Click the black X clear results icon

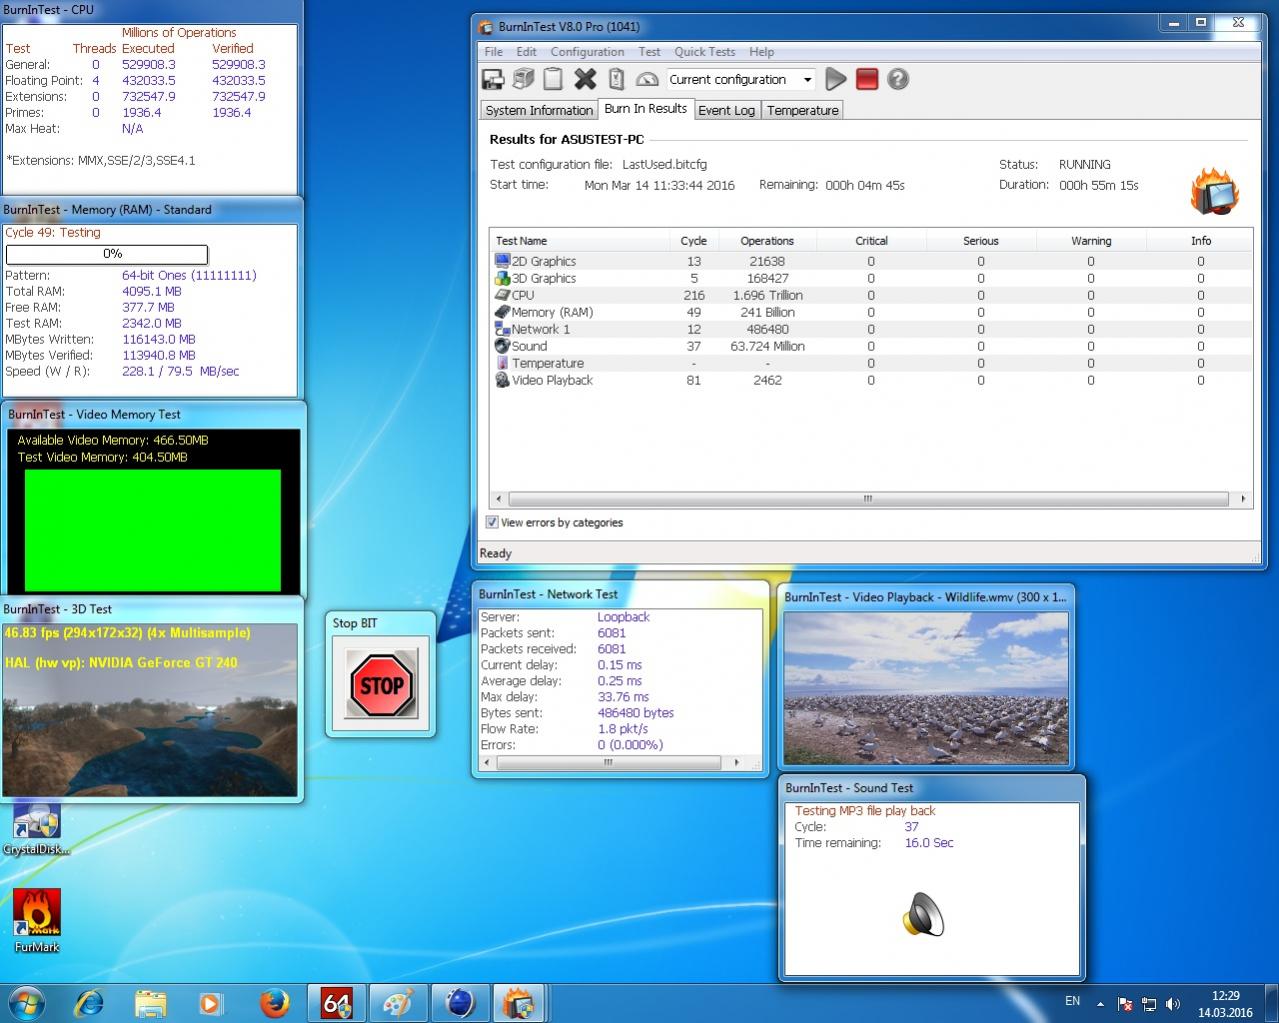(x=585, y=80)
